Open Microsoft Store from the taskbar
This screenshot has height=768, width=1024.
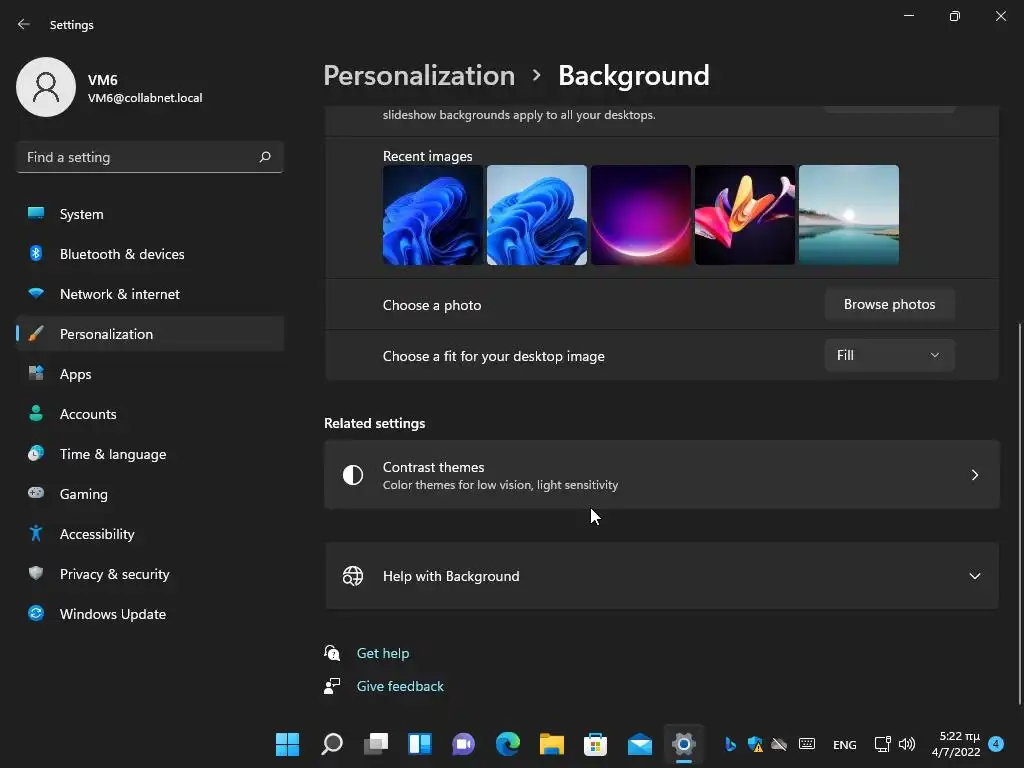pos(596,744)
